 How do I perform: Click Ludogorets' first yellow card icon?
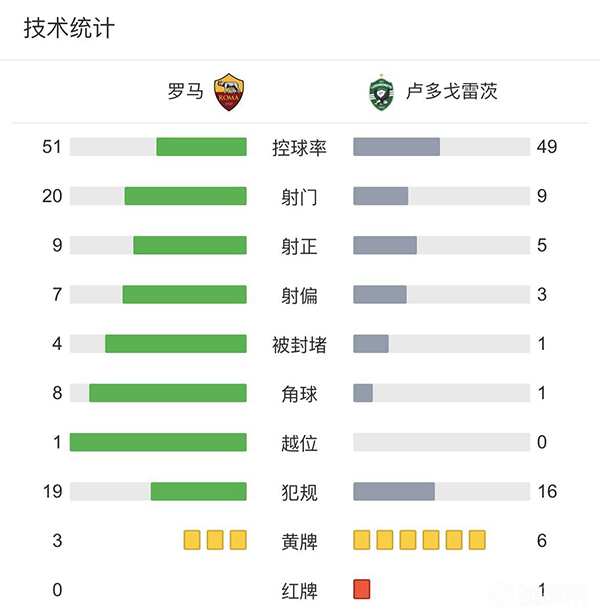click(x=362, y=541)
